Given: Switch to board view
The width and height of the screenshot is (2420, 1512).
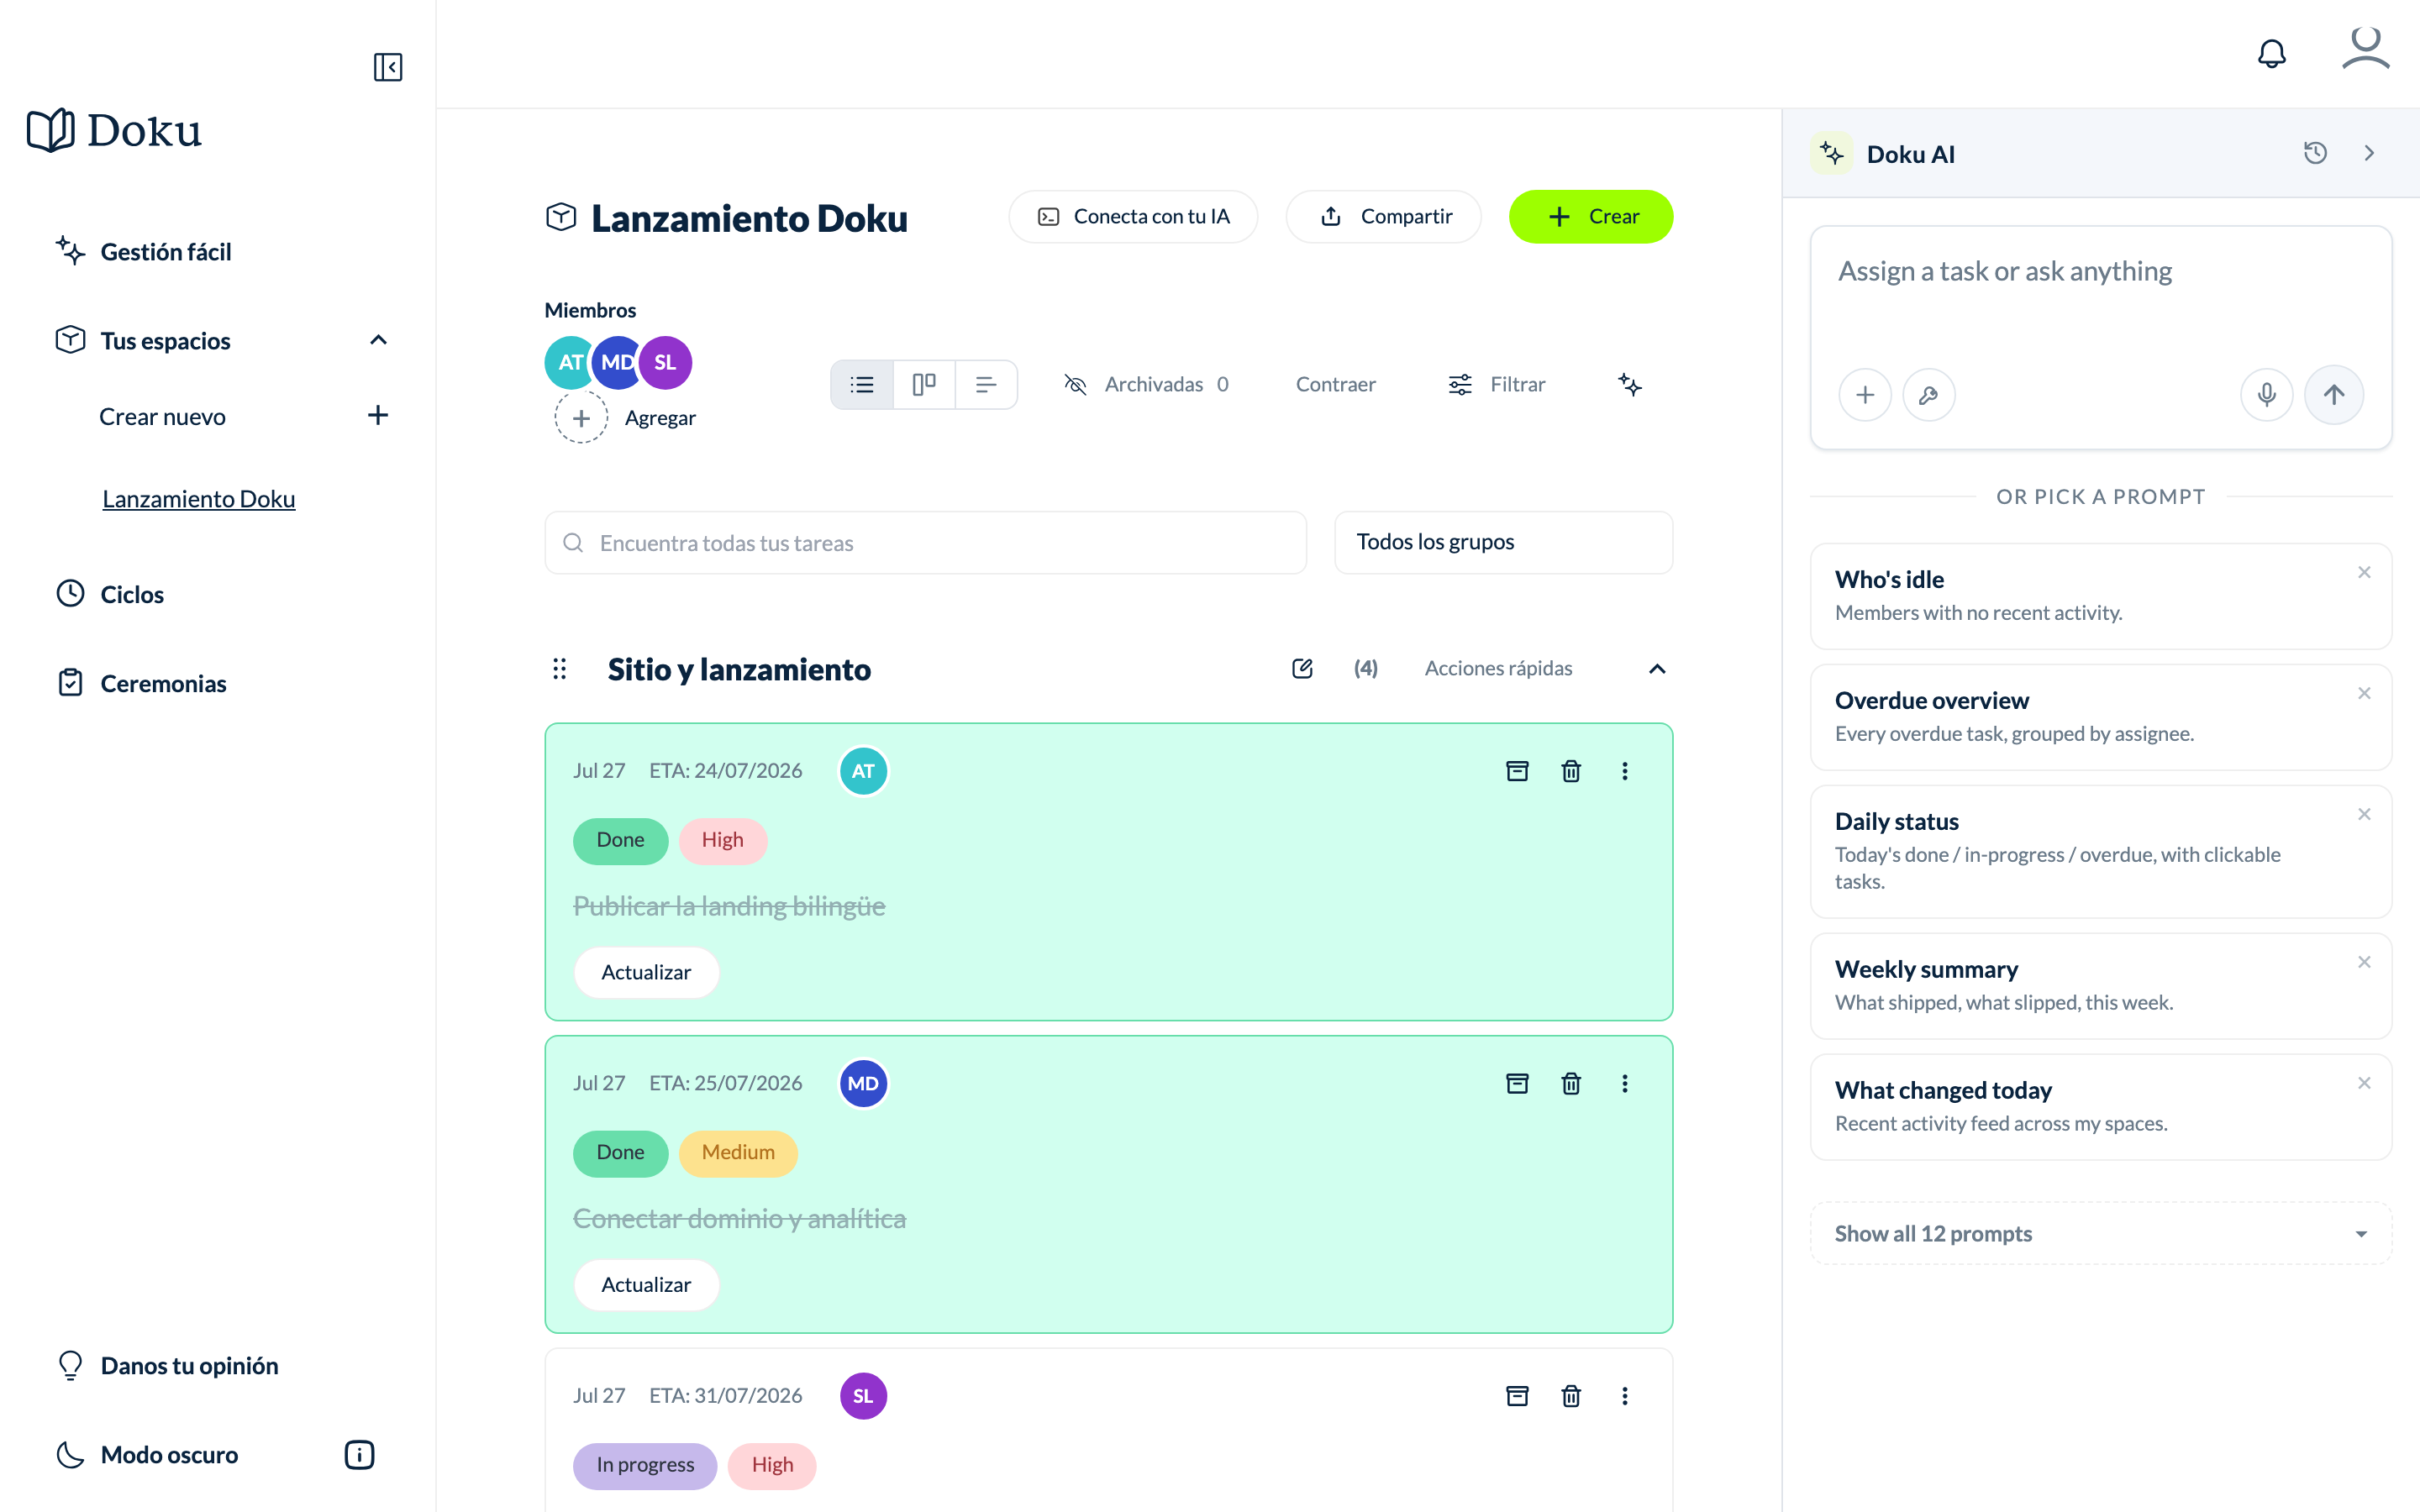Looking at the screenshot, I should pyautogui.click(x=924, y=384).
